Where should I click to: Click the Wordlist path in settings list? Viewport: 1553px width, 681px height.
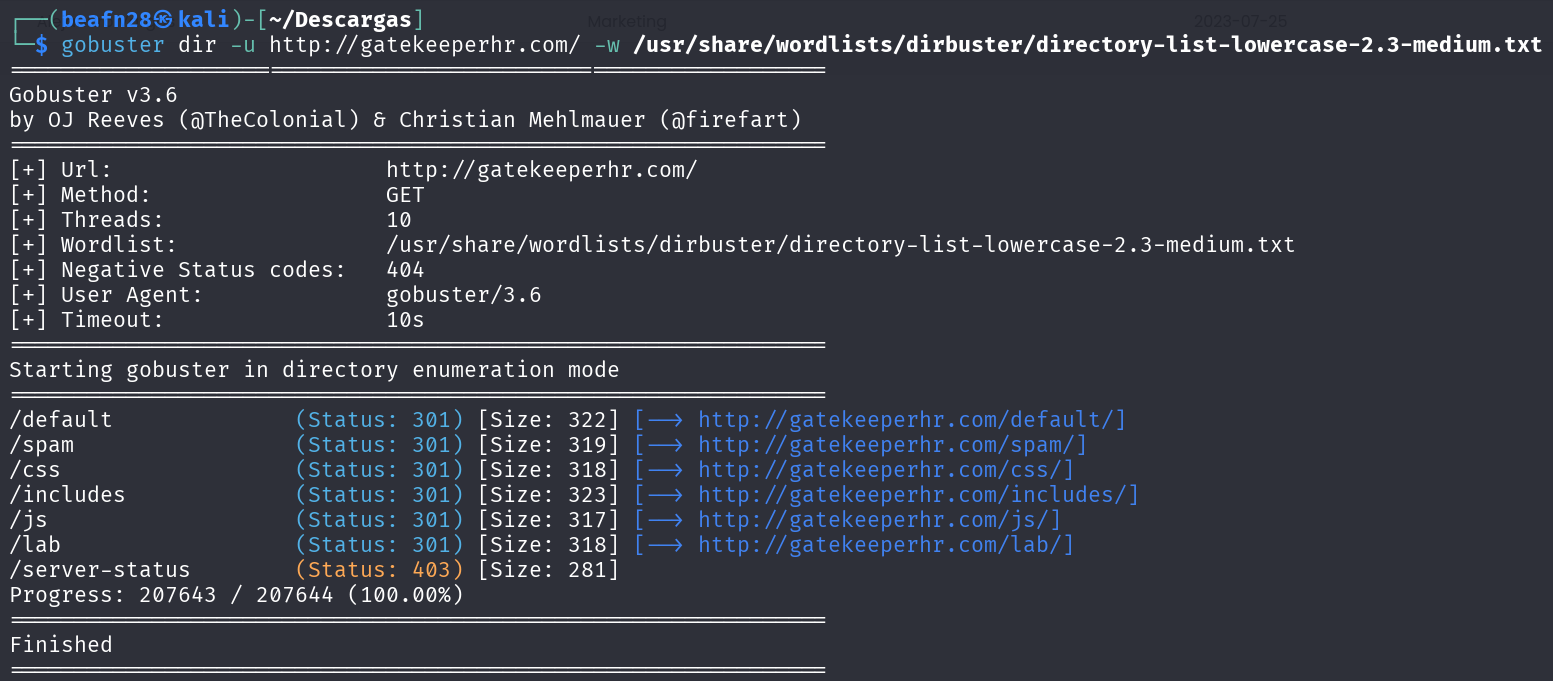840,245
